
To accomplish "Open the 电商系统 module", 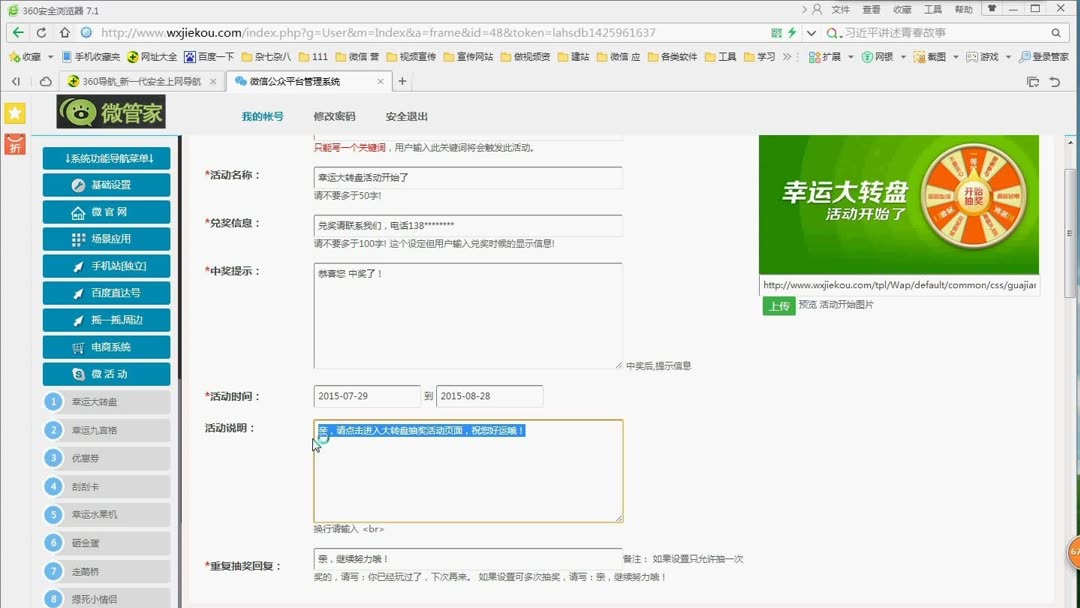I will [x=106, y=346].
